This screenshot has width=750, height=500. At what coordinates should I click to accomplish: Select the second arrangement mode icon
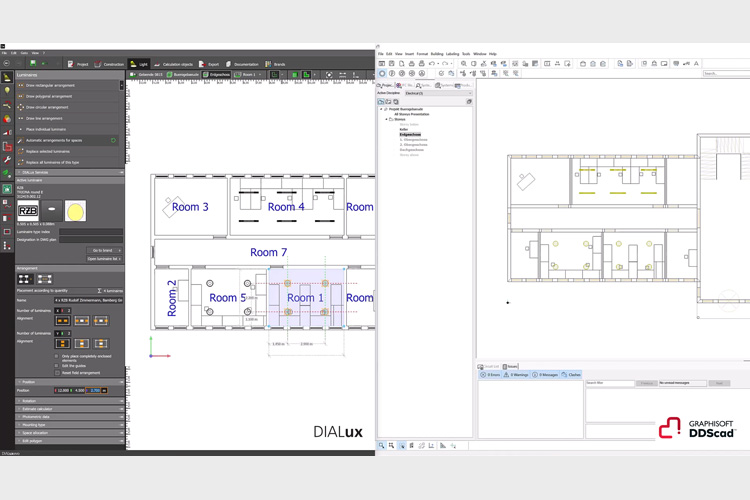click(44, 279)
